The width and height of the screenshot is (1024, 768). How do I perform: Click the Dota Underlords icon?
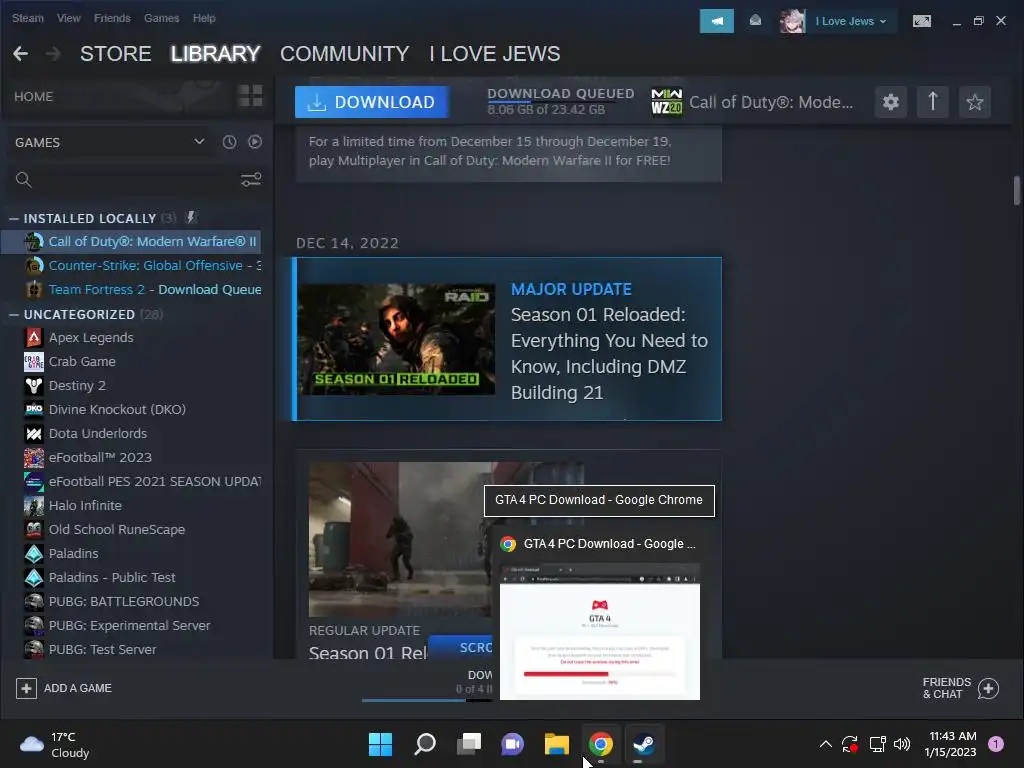click(34, 434)
